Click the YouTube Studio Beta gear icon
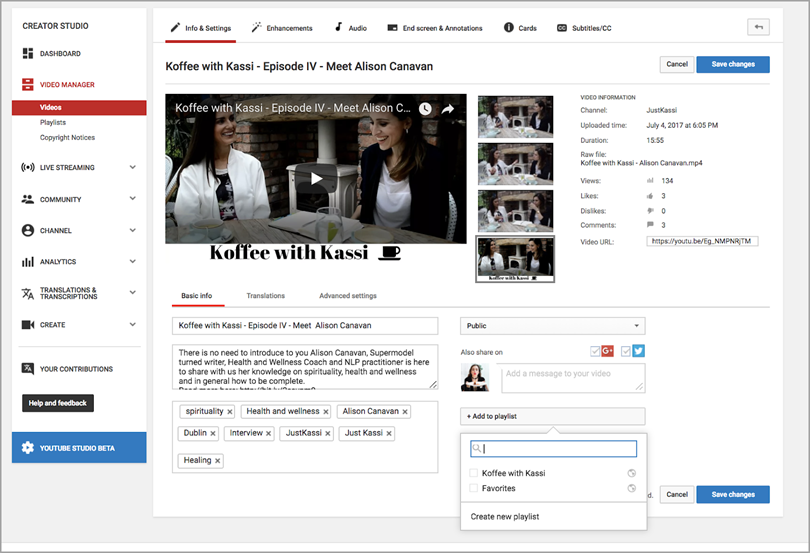Image resolution: width=810 pixels, height=553 pixels. pos(28,448)
